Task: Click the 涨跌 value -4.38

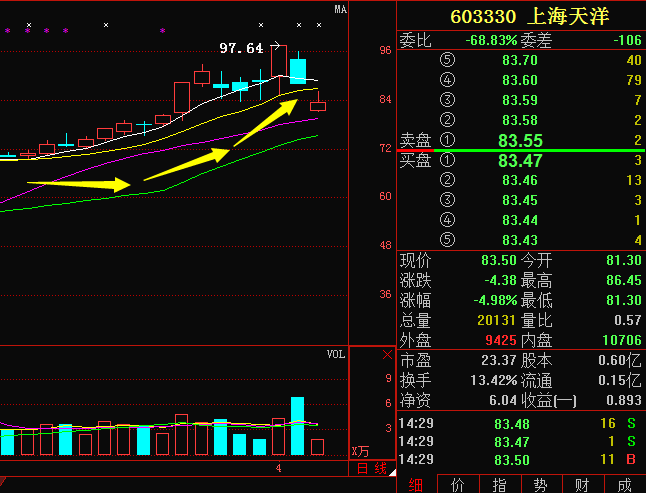Action: tap(501, 280)
